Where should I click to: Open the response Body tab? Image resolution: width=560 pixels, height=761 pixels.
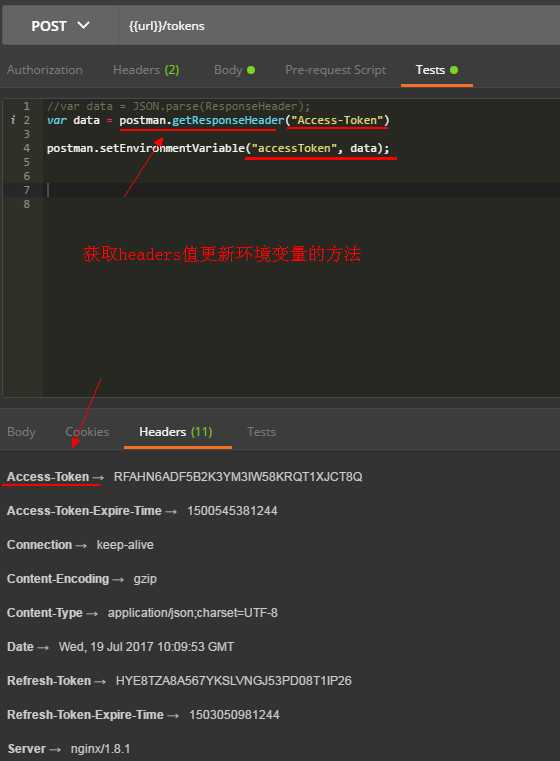(21, 431)
